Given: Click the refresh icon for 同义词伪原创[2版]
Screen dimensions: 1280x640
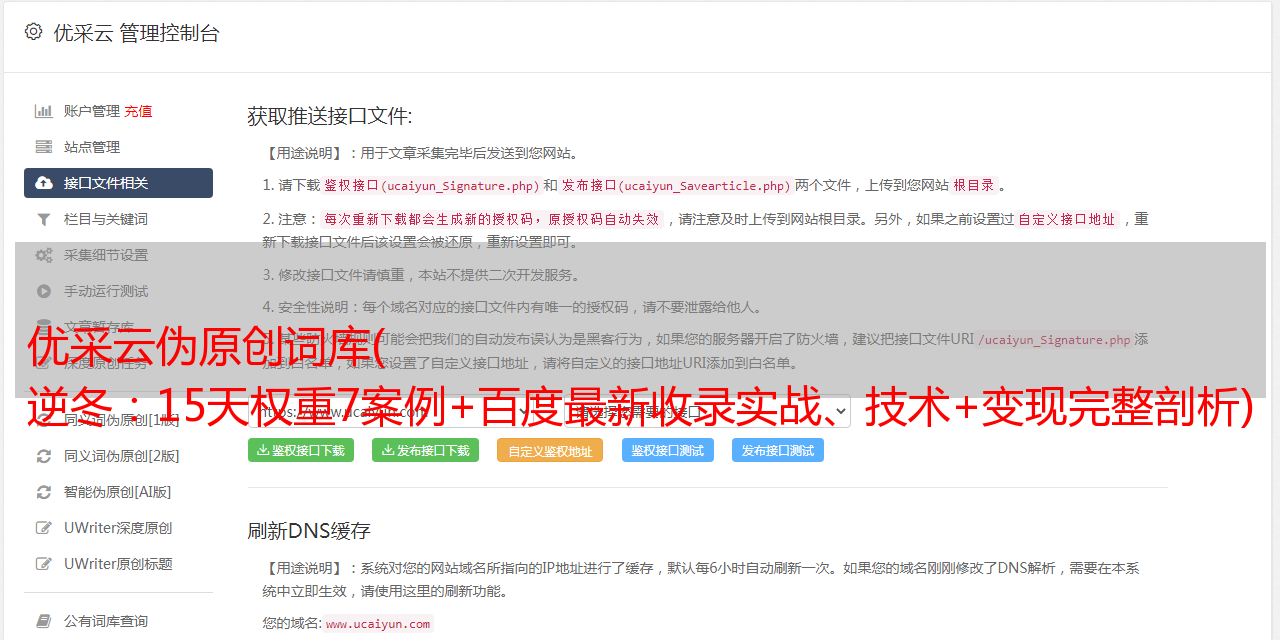Looking at the screenshot, I should pyautogui.click(x=44, y=456).
